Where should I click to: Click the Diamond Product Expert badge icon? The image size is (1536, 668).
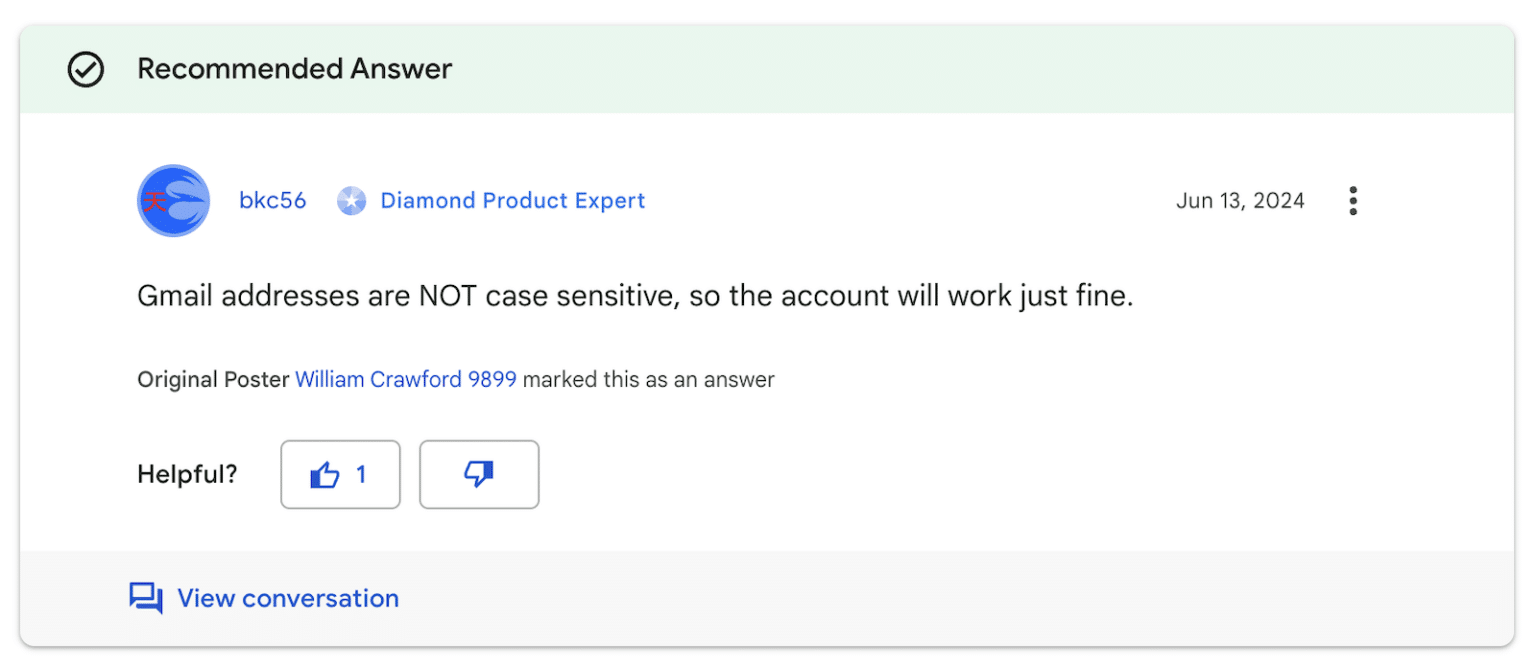point(351,201)
